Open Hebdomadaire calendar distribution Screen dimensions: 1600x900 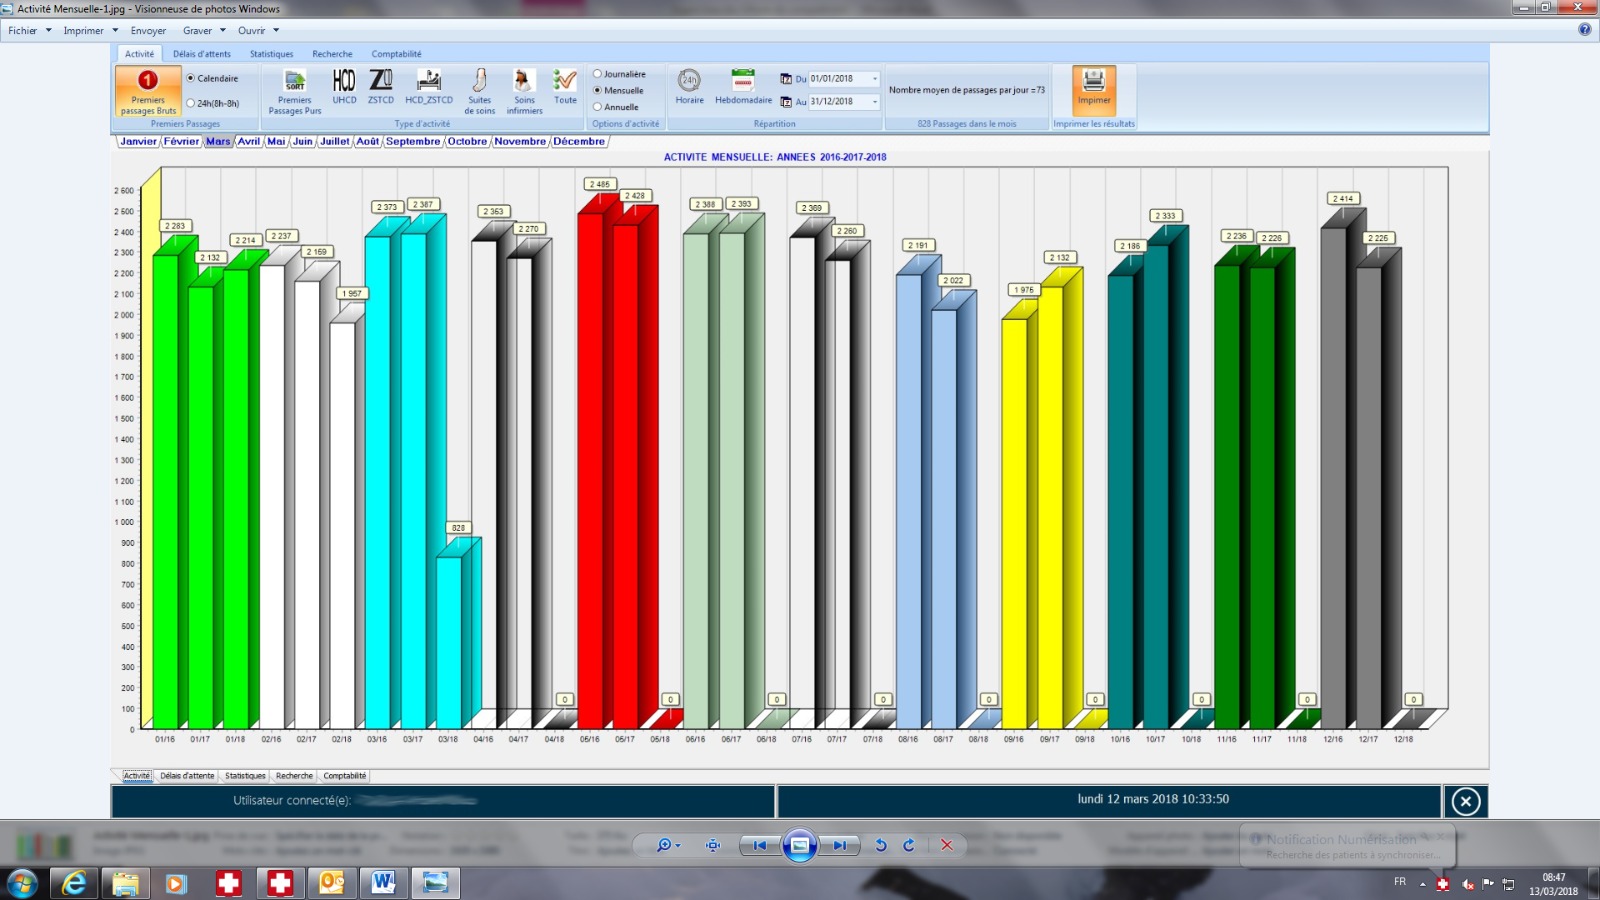coord(743,86)
